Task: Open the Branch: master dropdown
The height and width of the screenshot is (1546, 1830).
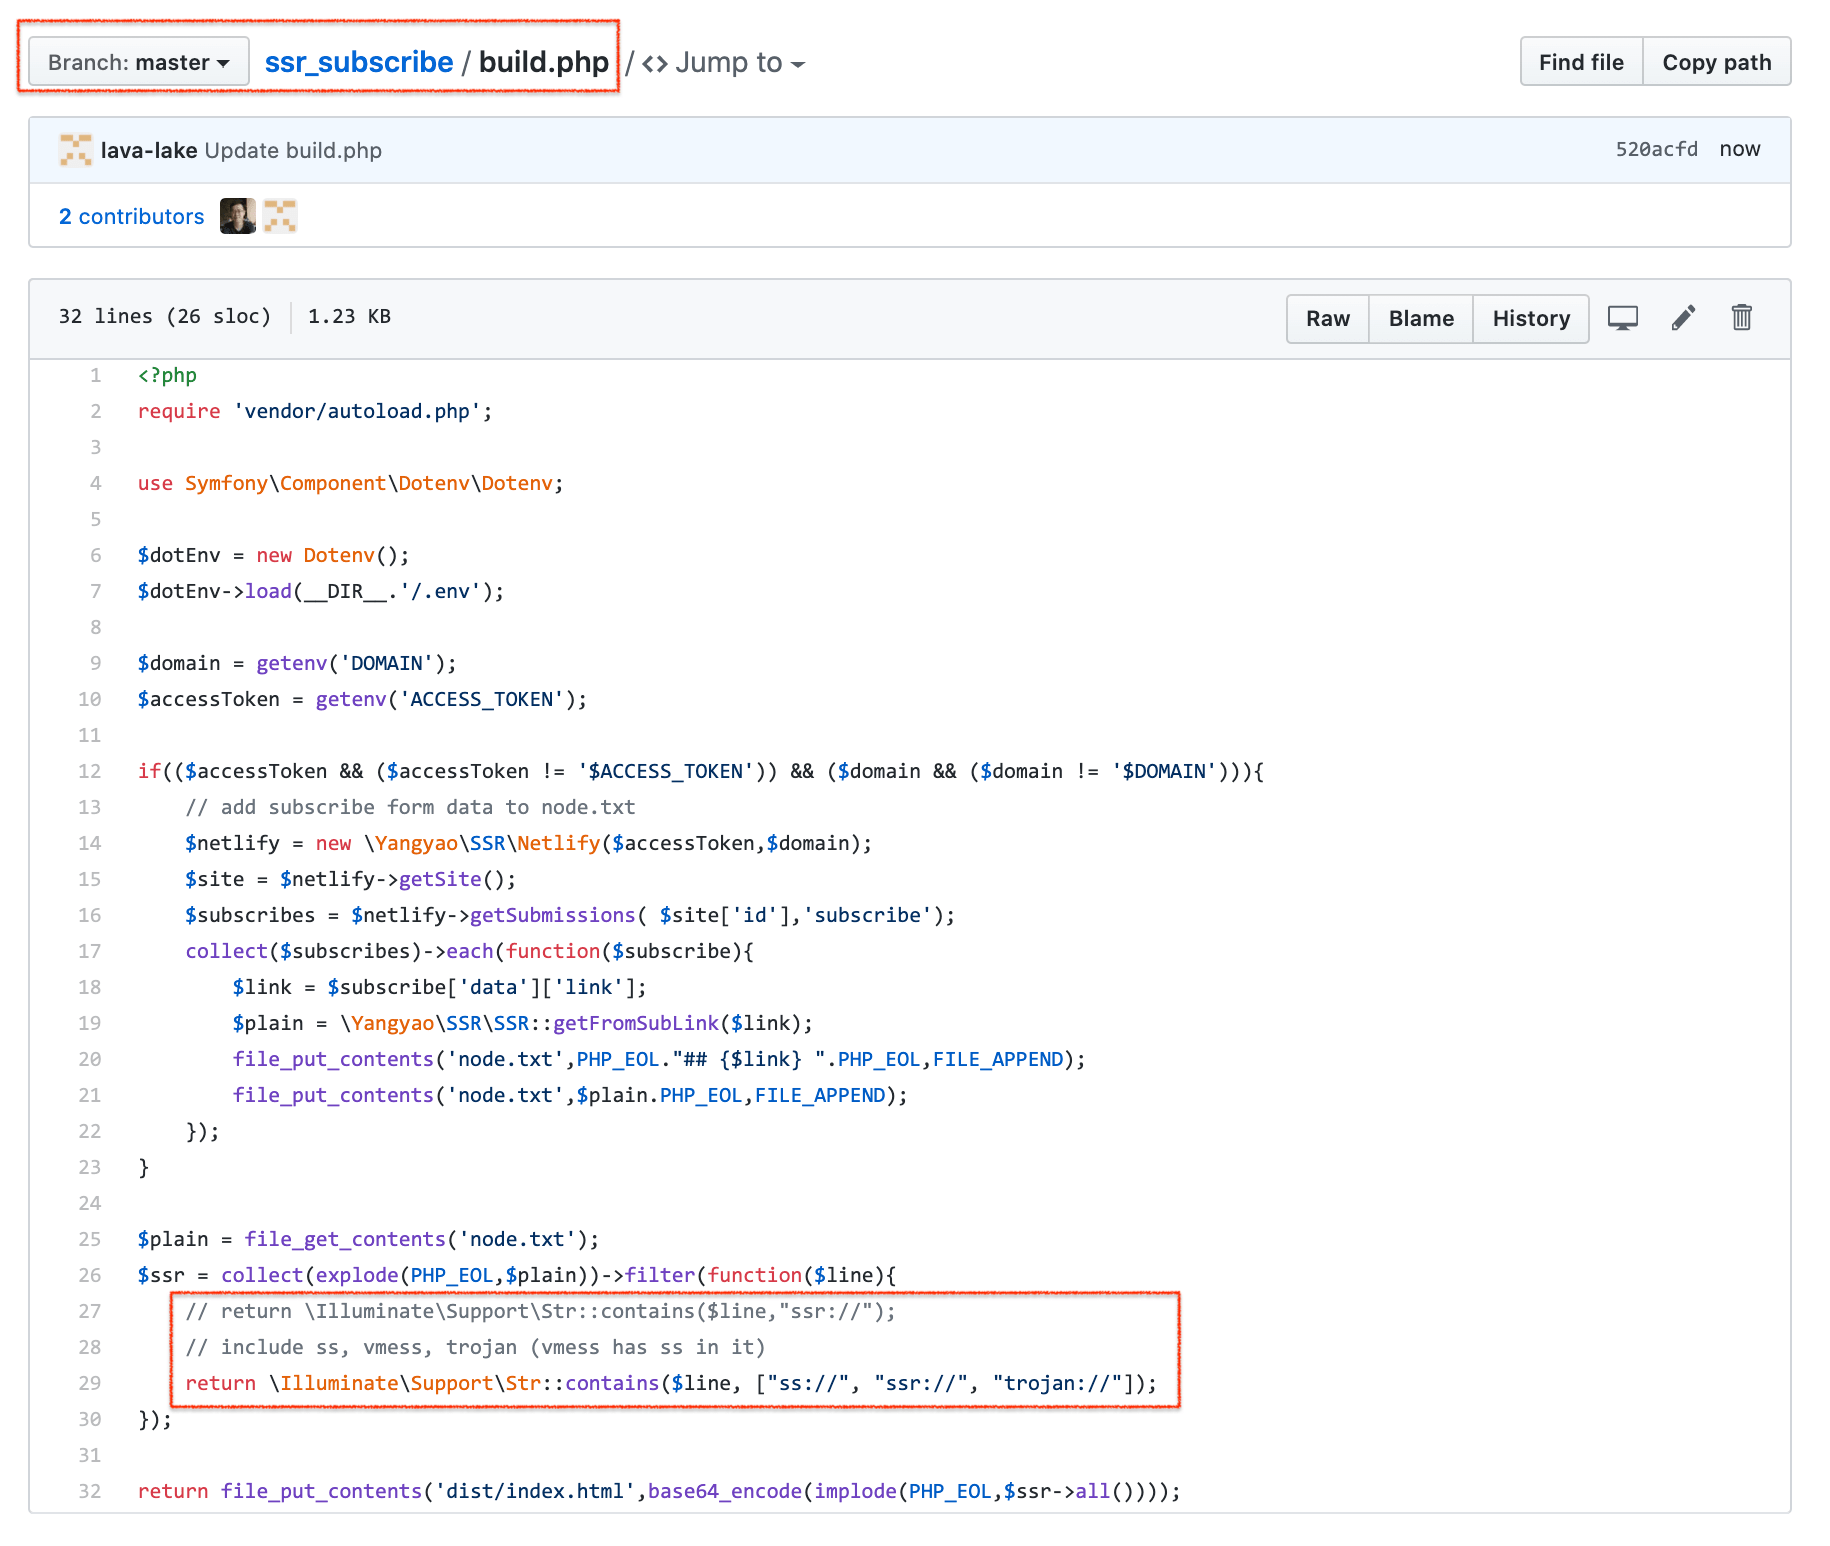Action: coord(139,62)
